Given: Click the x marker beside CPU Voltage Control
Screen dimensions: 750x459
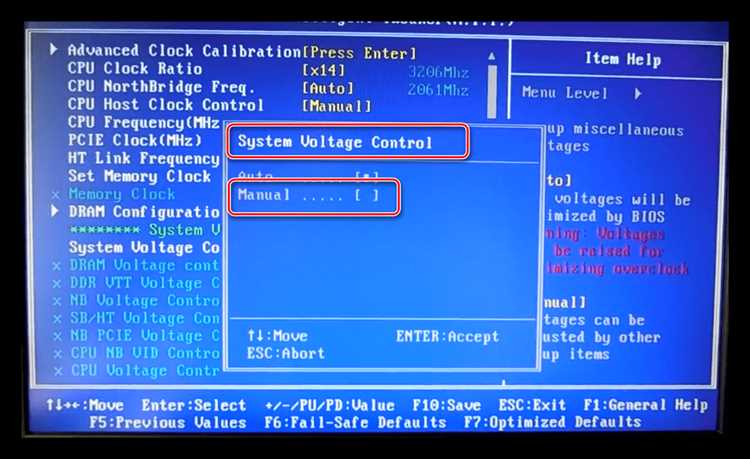Looking at the screenshot, I should pyautogui.click(x=58, y=371).
